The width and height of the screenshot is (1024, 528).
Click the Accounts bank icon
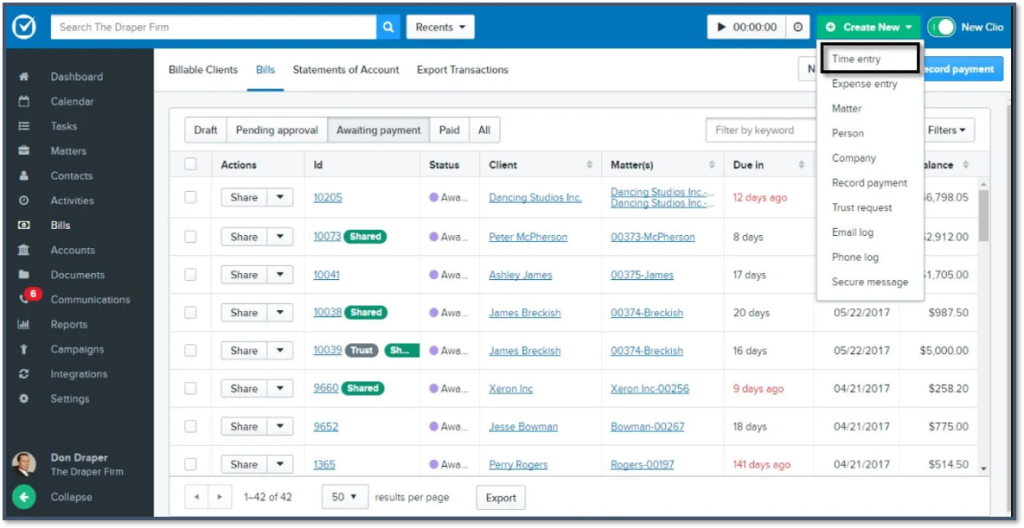click(x=24, y=250)
